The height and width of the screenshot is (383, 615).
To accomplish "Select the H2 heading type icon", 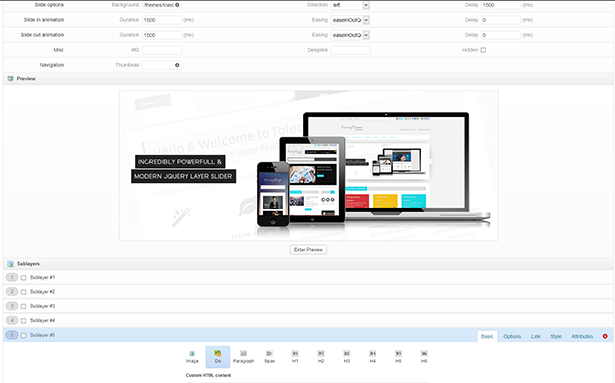I will pos(321,357).
